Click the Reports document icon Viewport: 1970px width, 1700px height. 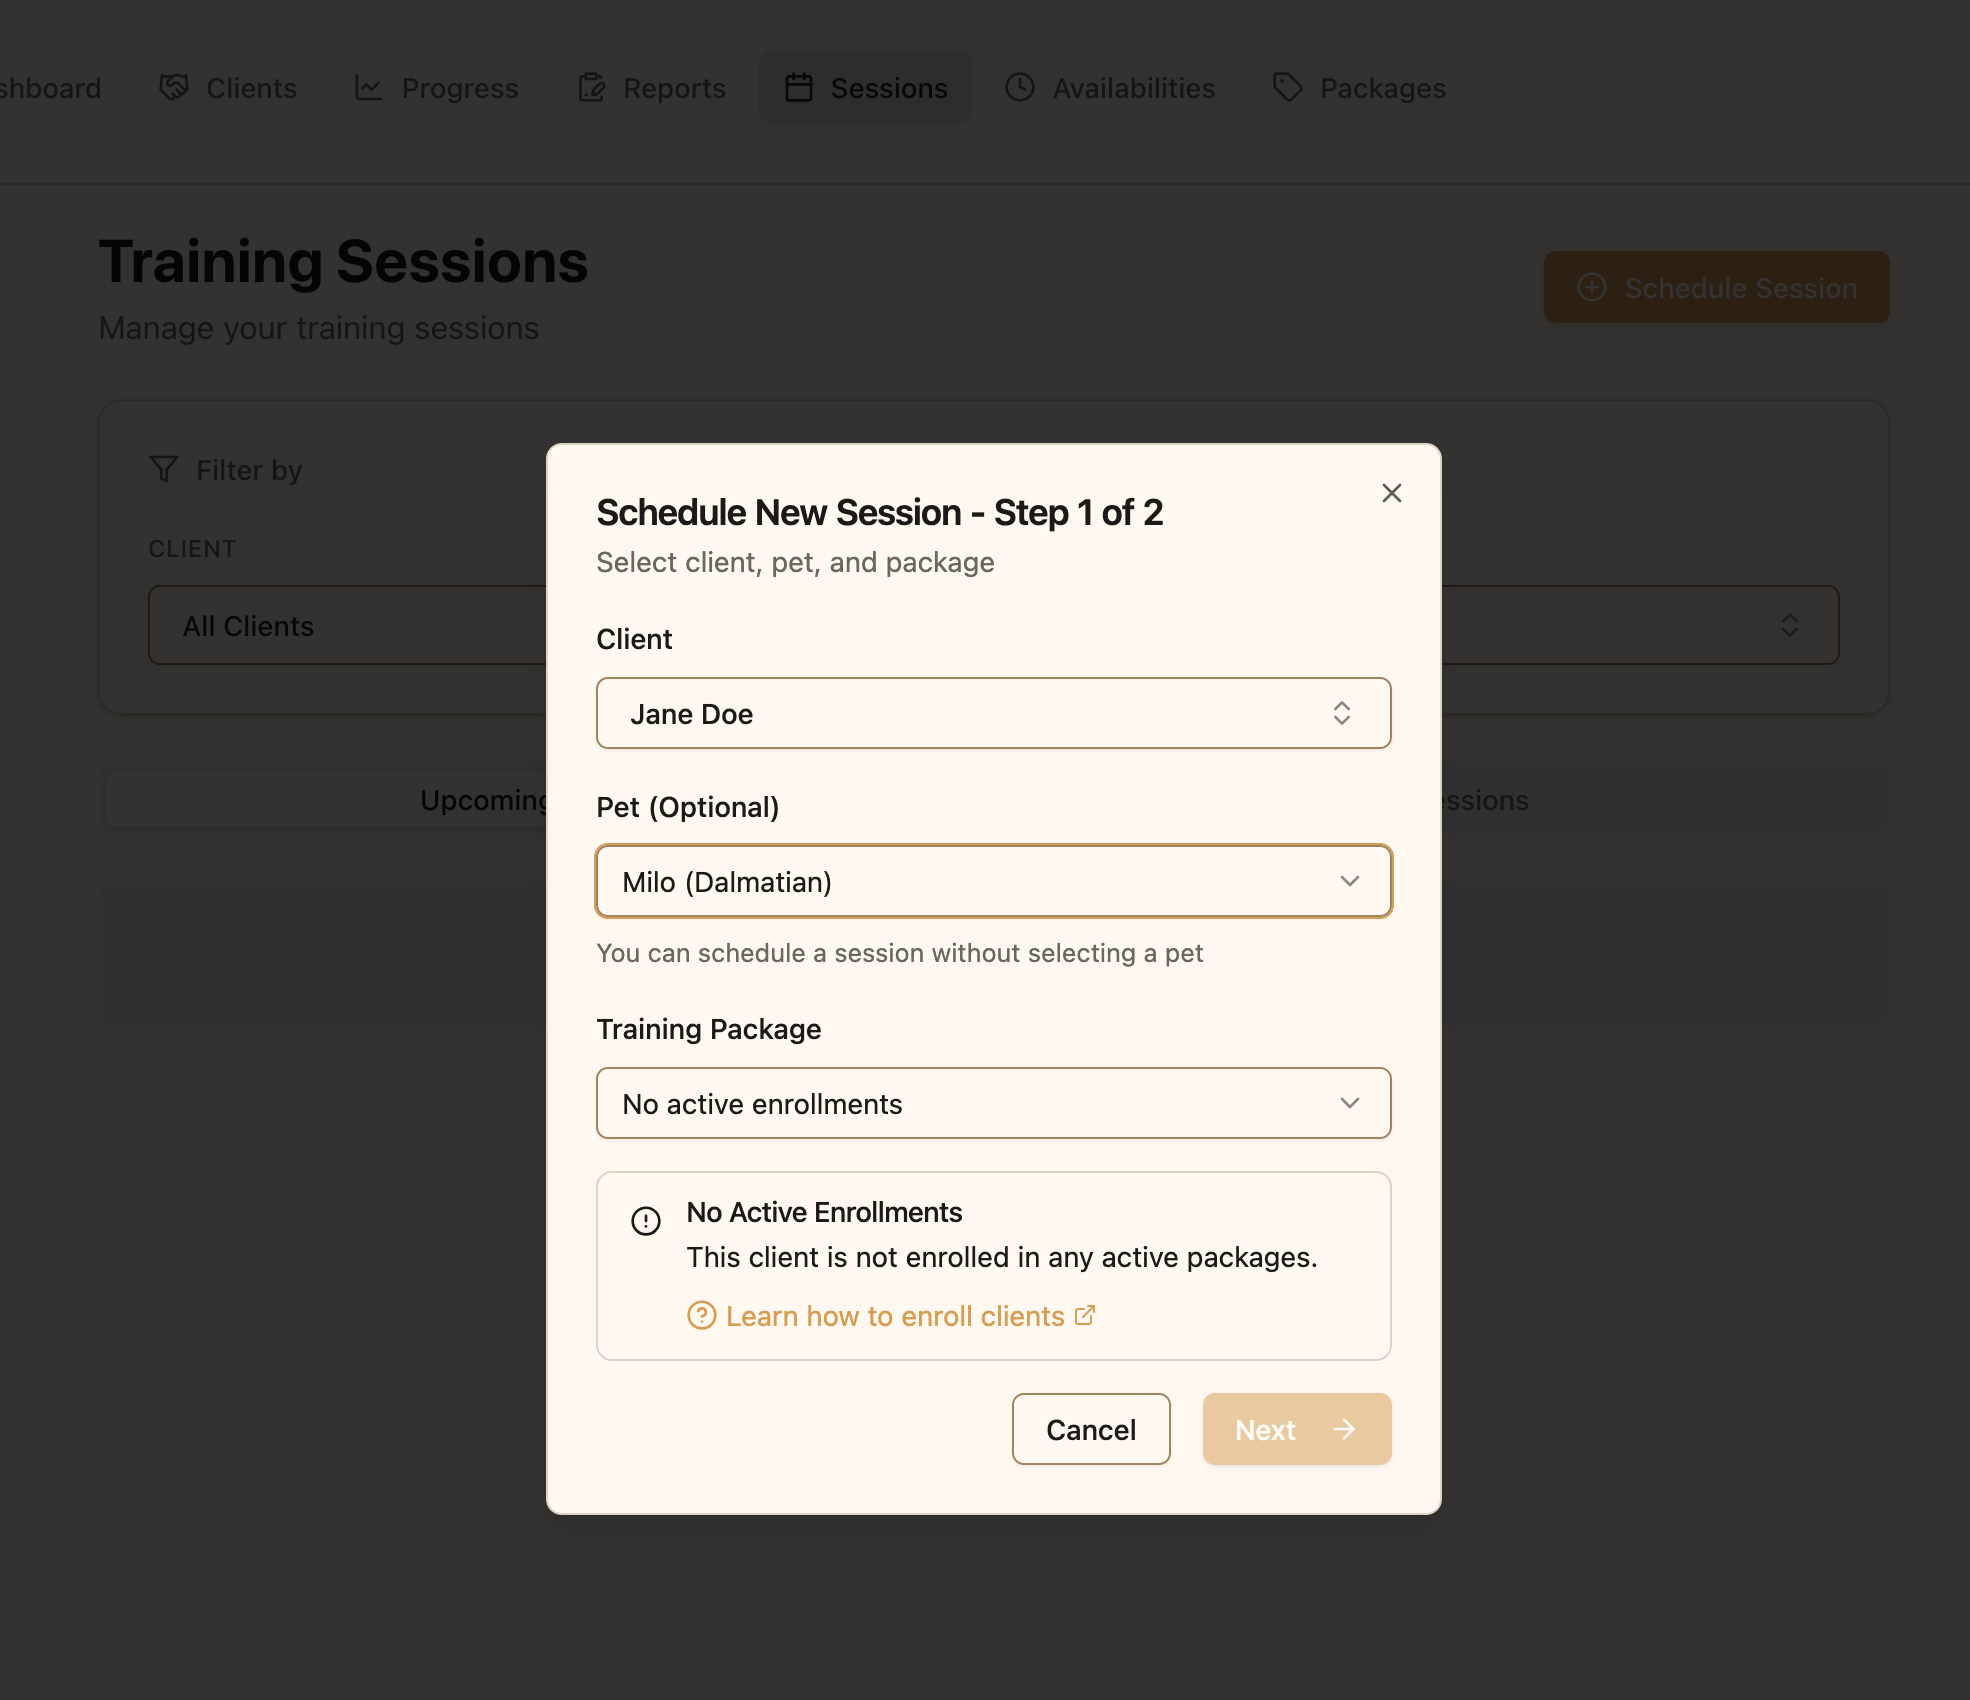point(592,88)
